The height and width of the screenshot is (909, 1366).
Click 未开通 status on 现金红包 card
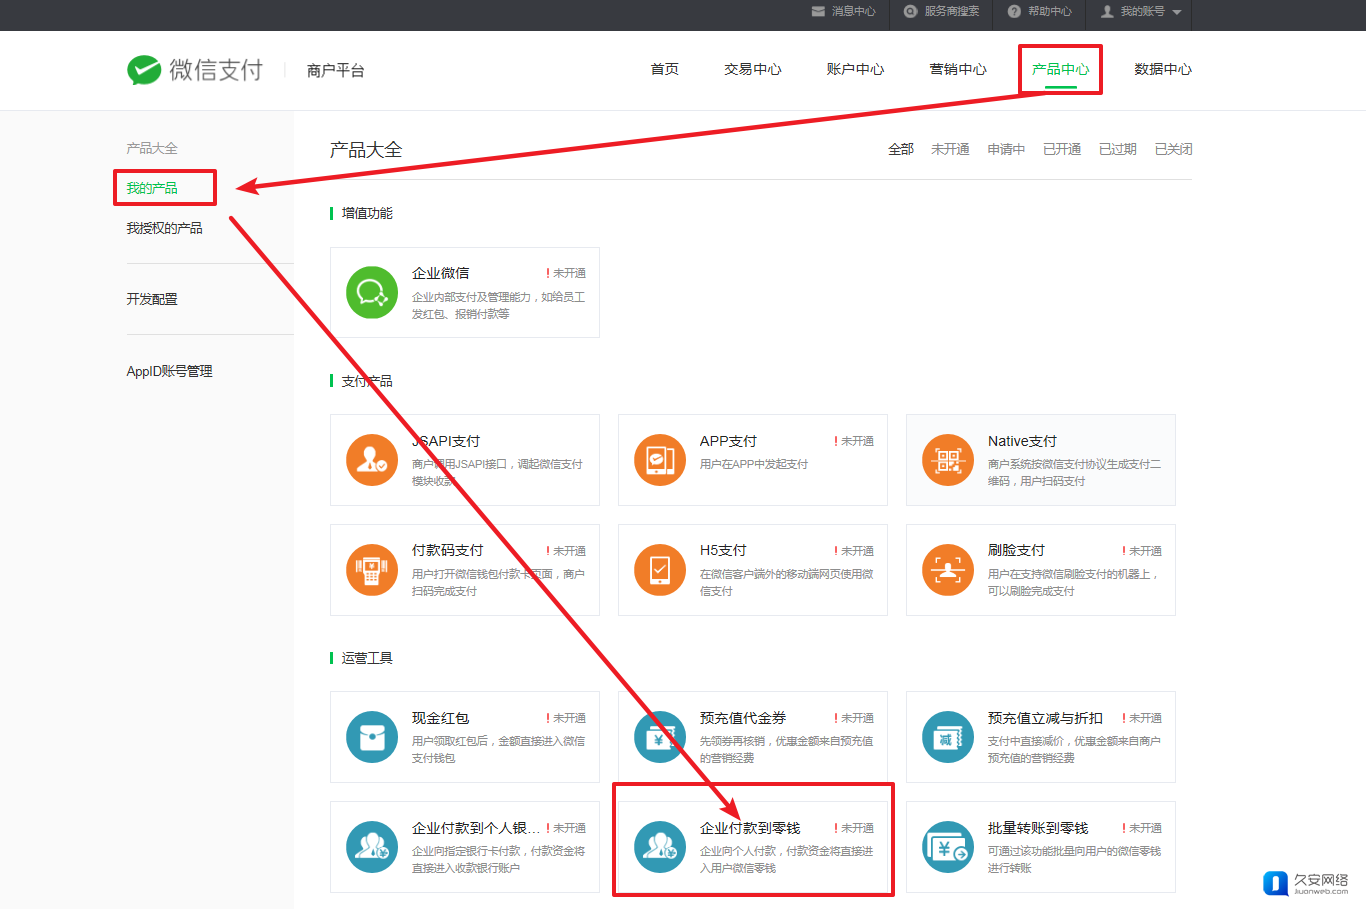tap(566, 718)
